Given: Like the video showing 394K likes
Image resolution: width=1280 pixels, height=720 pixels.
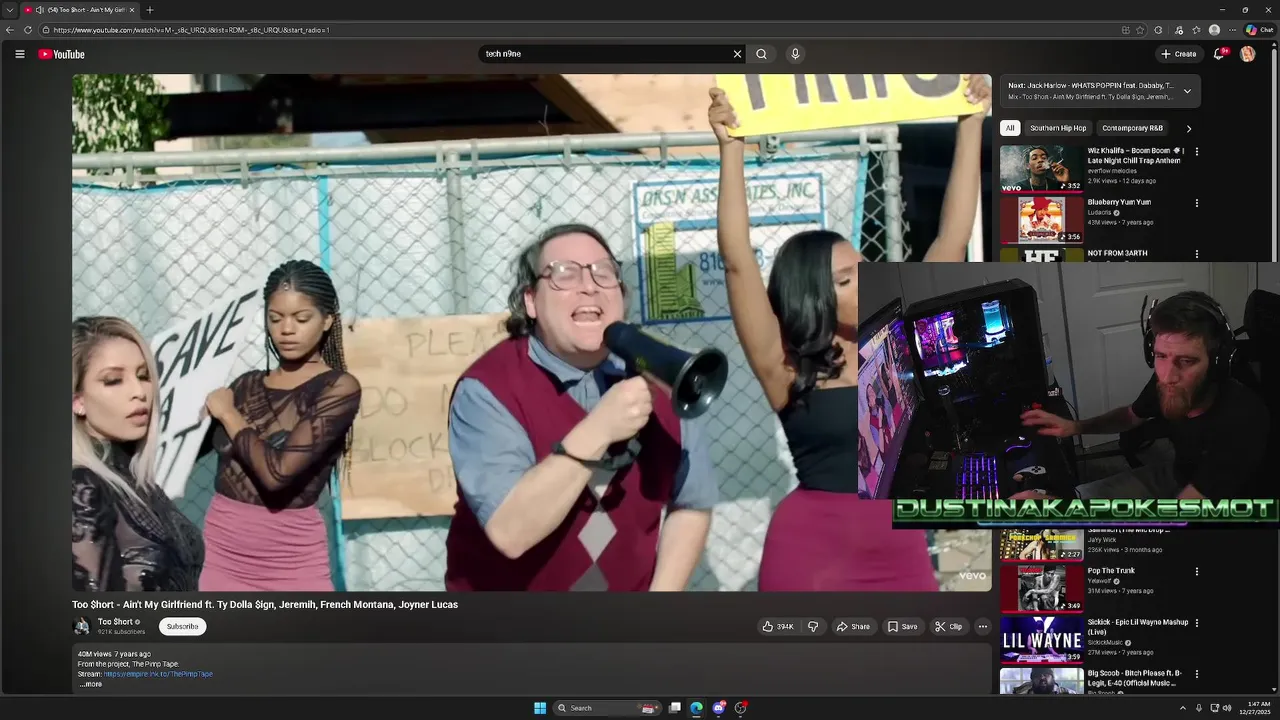Looking at the screenshot, I should tap(778, 627).
